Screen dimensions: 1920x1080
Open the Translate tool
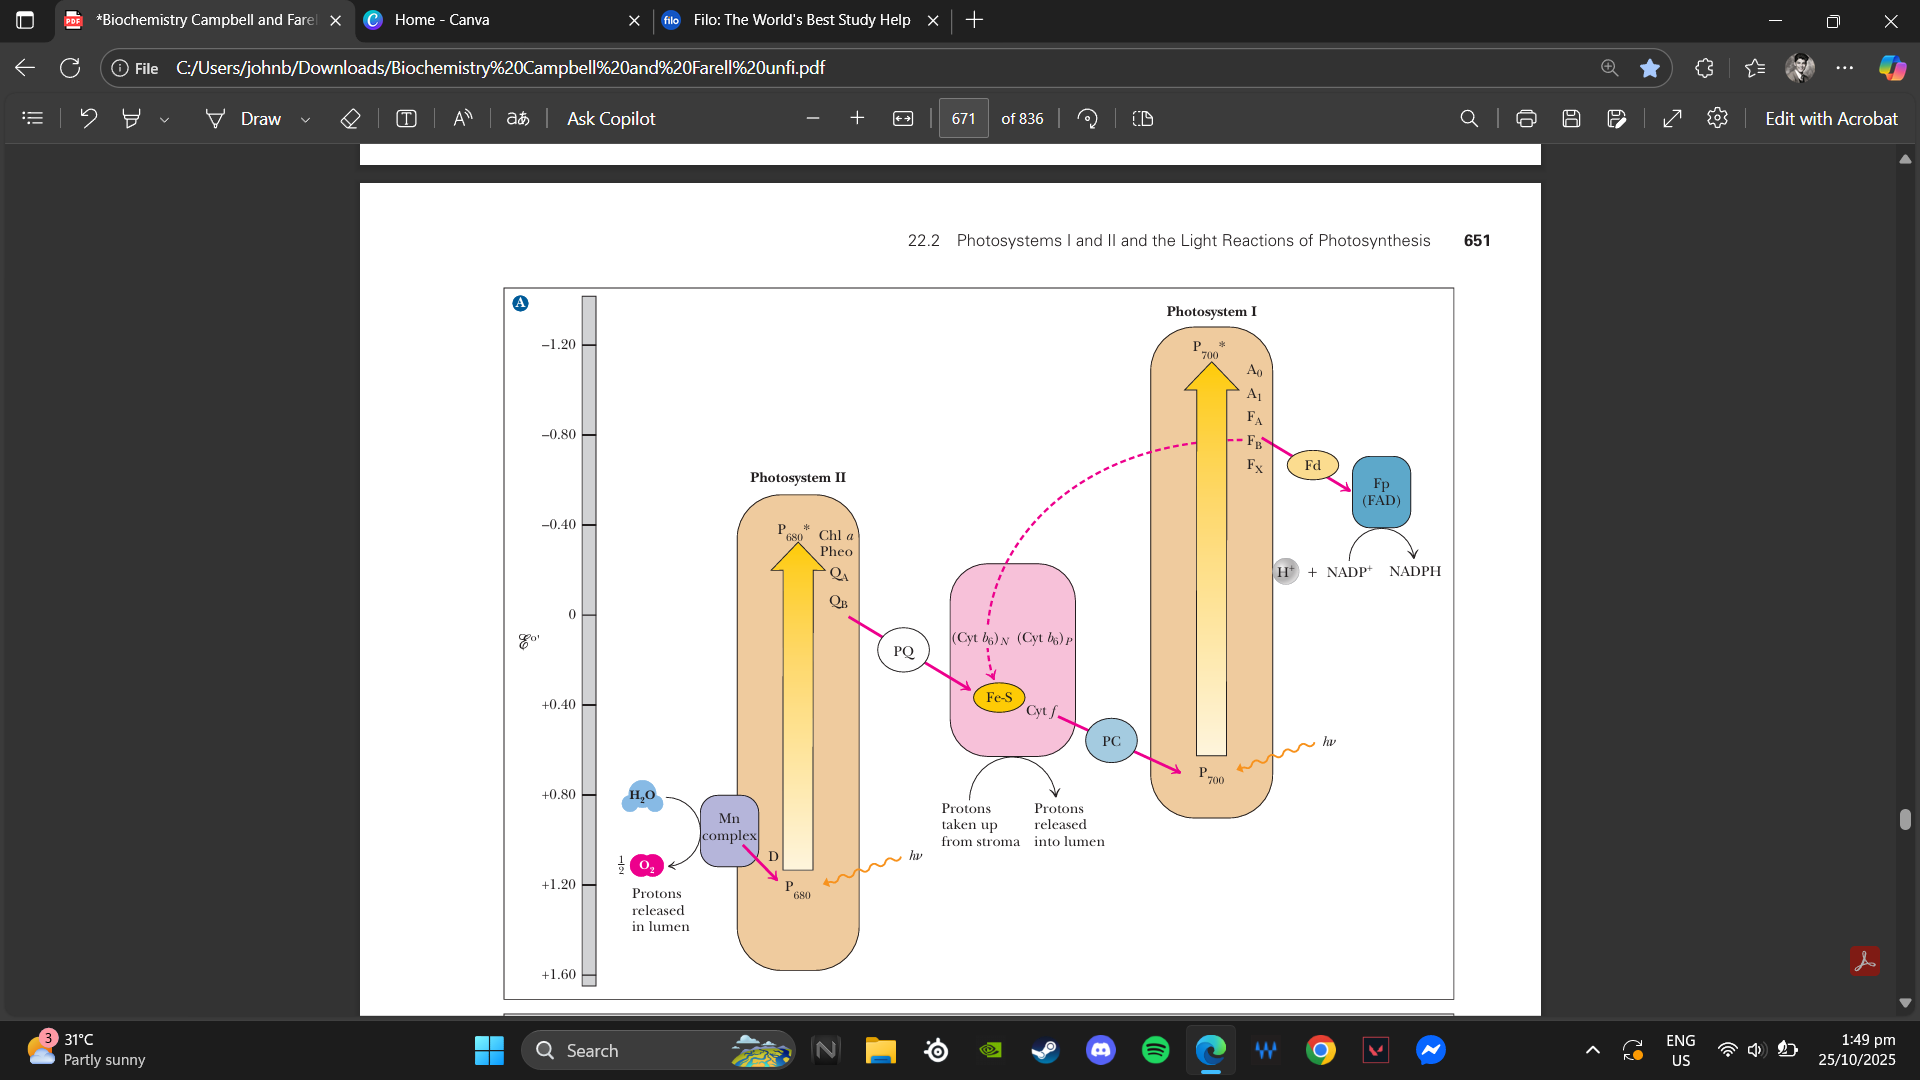[x=519, y=118]
